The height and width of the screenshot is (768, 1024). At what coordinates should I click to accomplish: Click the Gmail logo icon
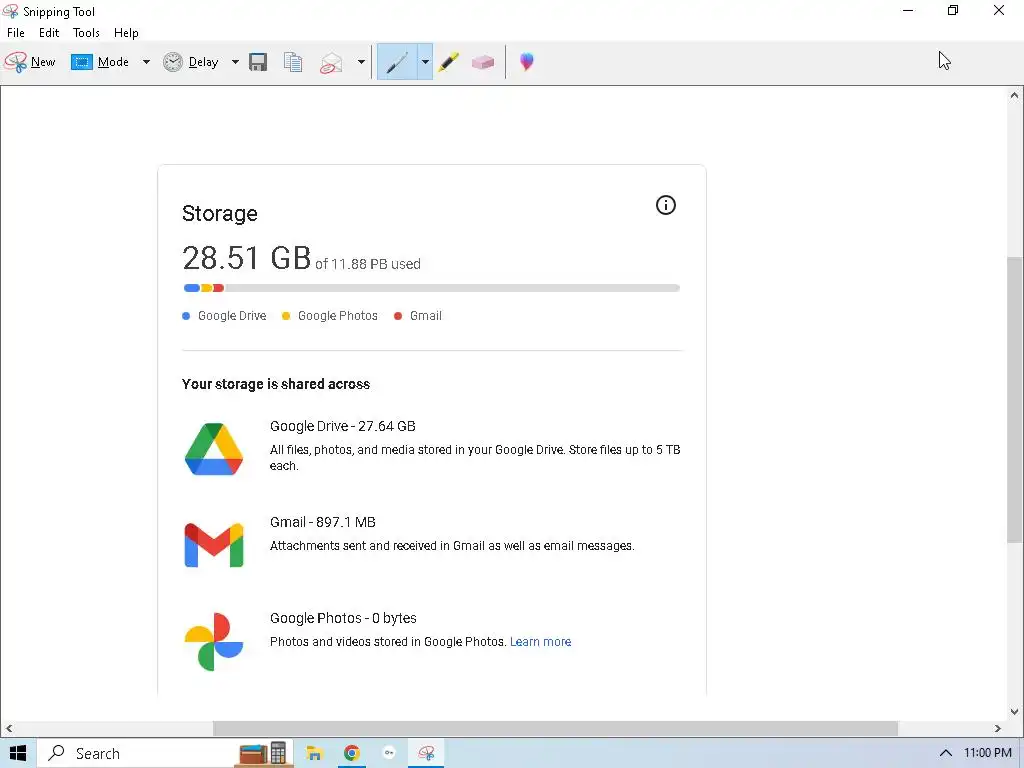[x=214, y=545]
